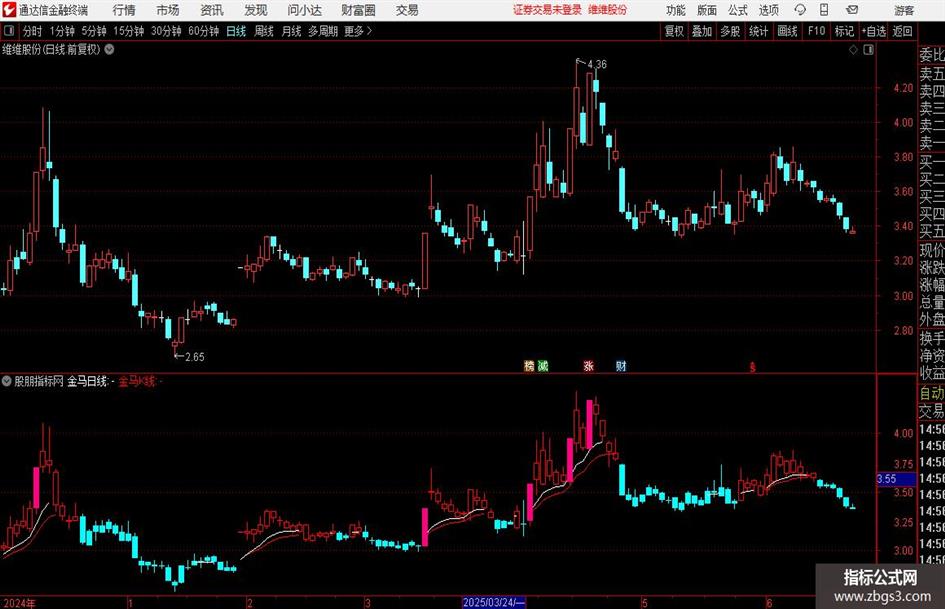The width and height of the screenshot is (945, 609).
Task: Select the 日线 daily period tab
Action: pos(236,31)
